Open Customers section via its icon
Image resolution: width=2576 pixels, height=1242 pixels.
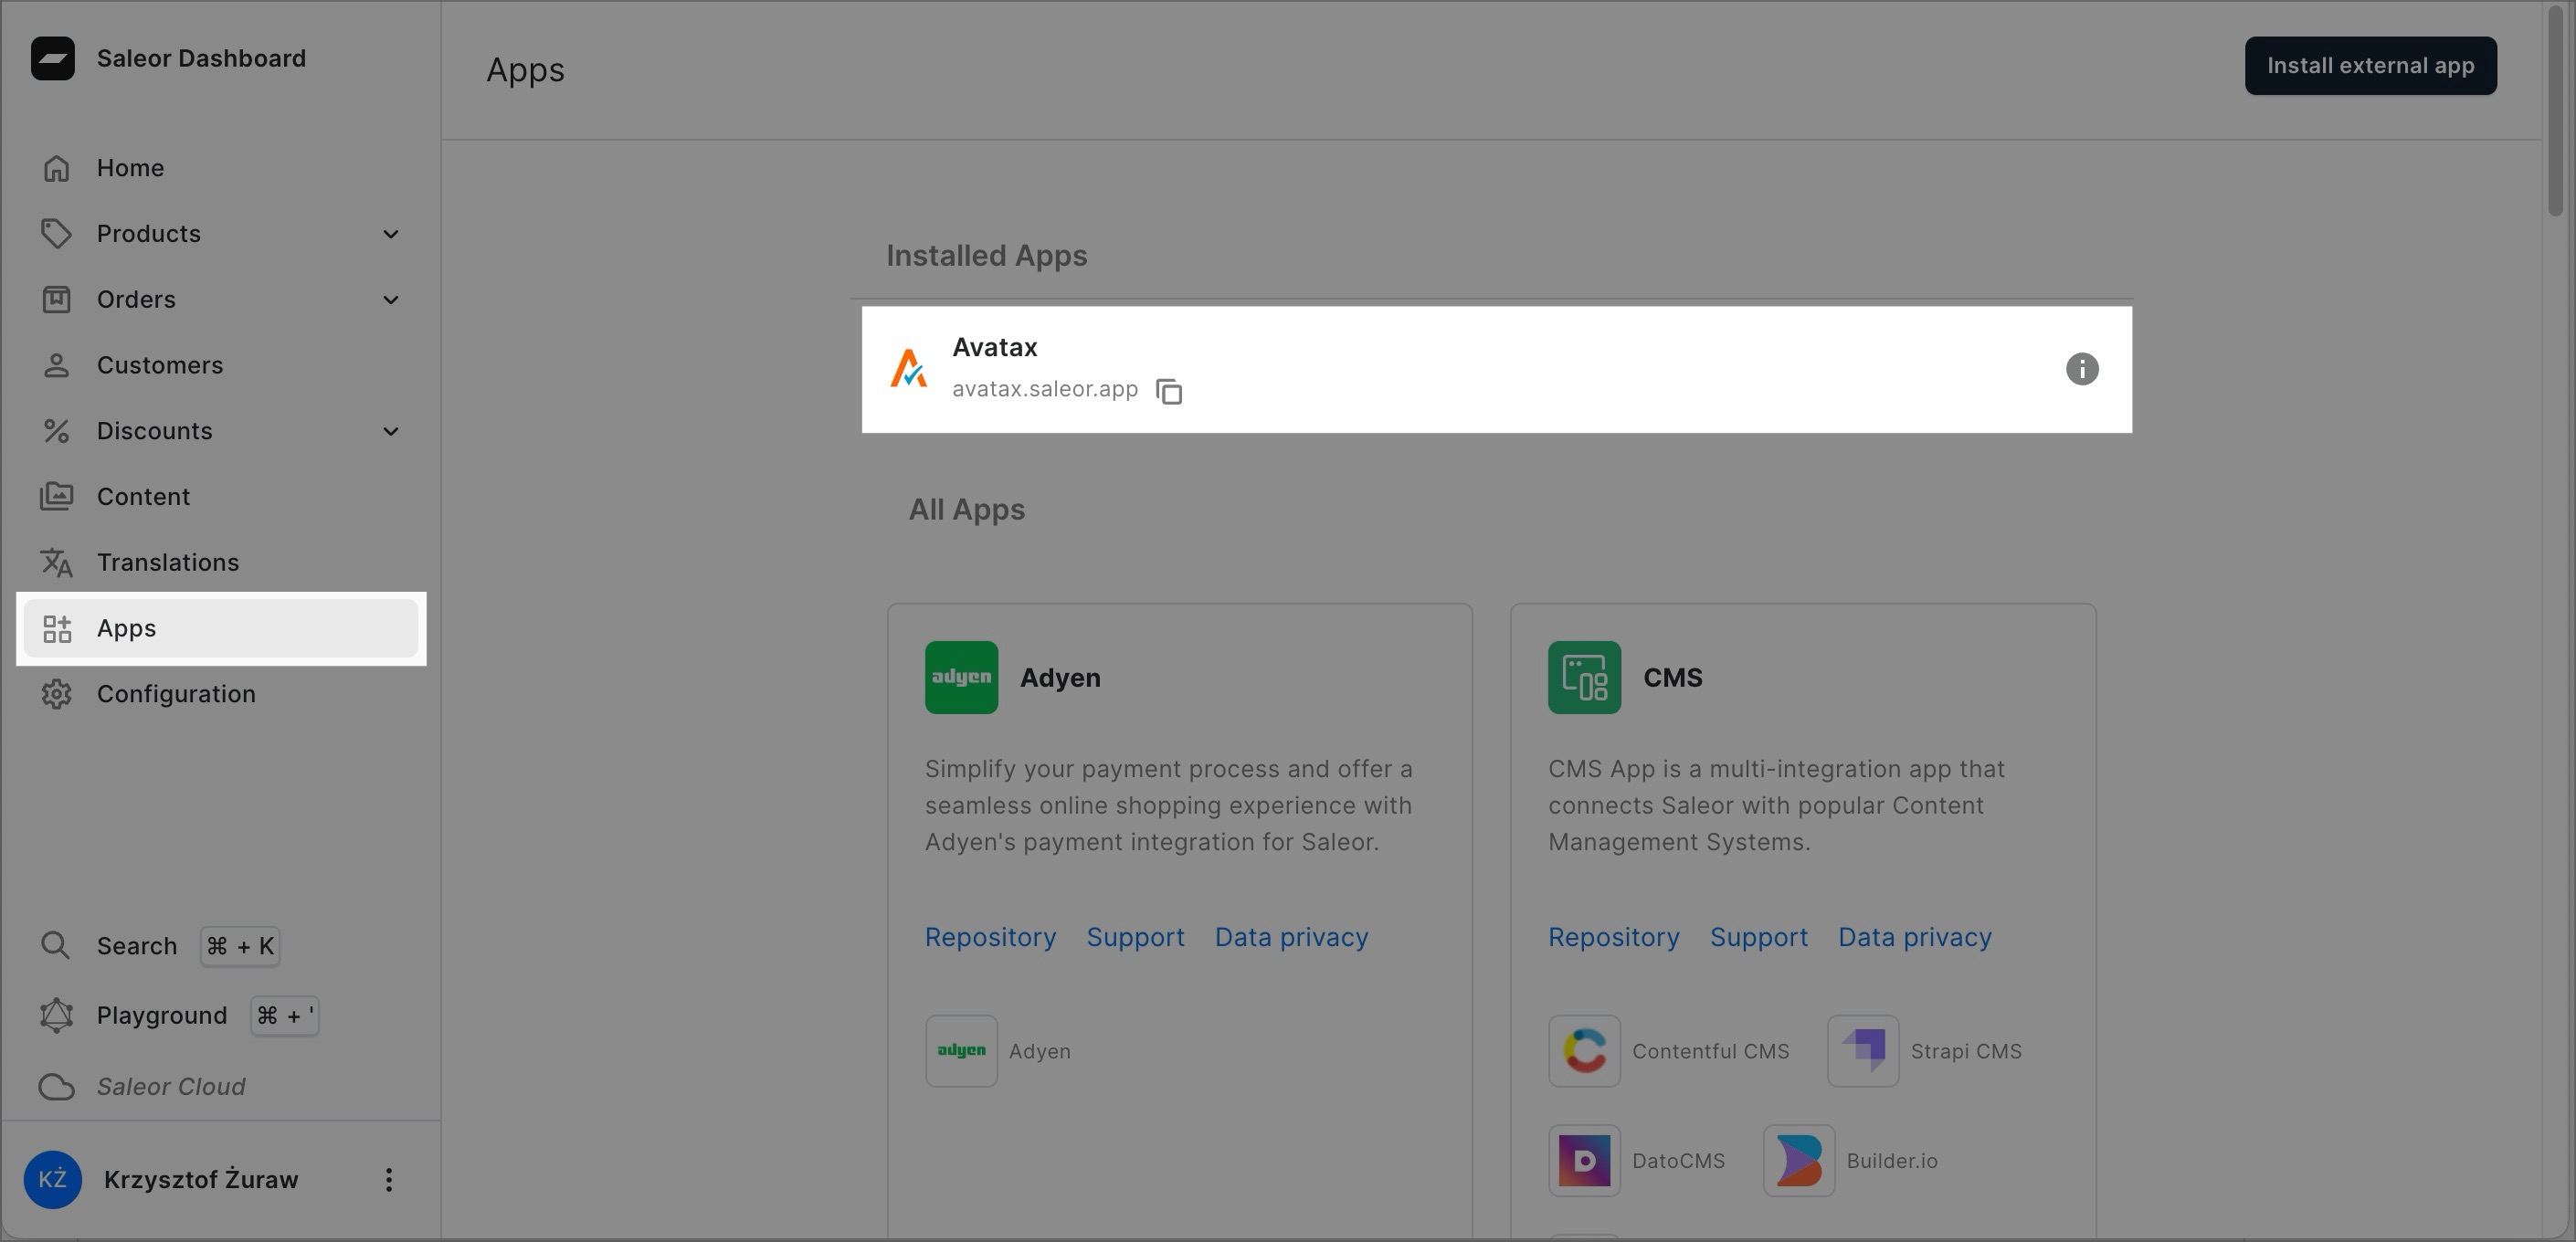click(57, 365)
